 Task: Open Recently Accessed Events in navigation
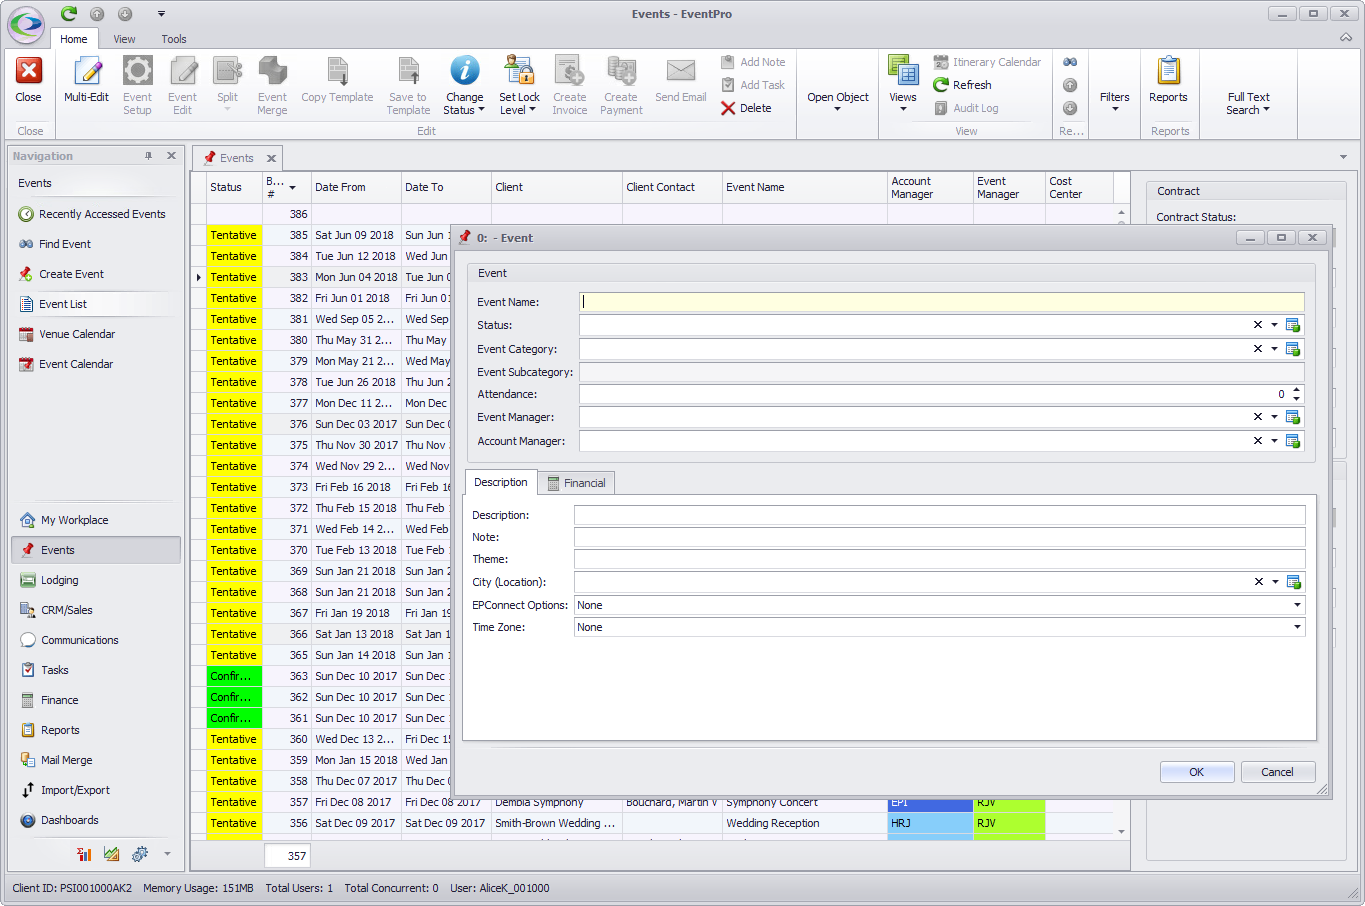[92, 214]
